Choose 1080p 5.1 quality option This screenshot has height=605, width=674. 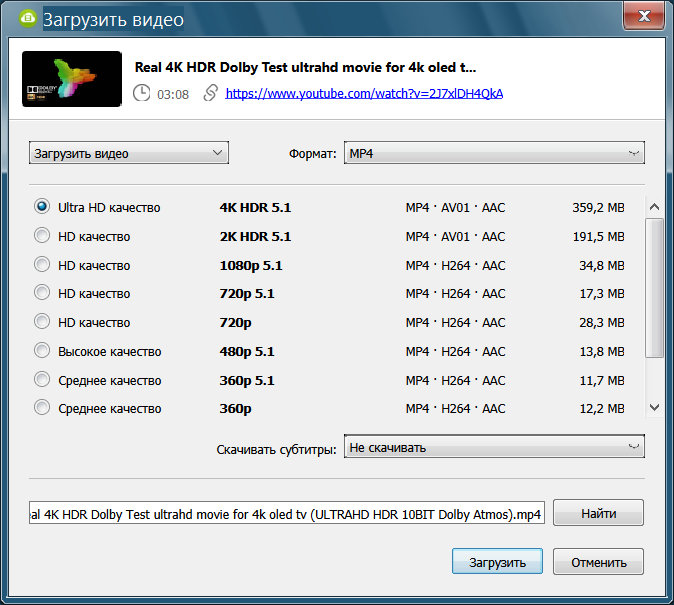[x=42, y=265]
